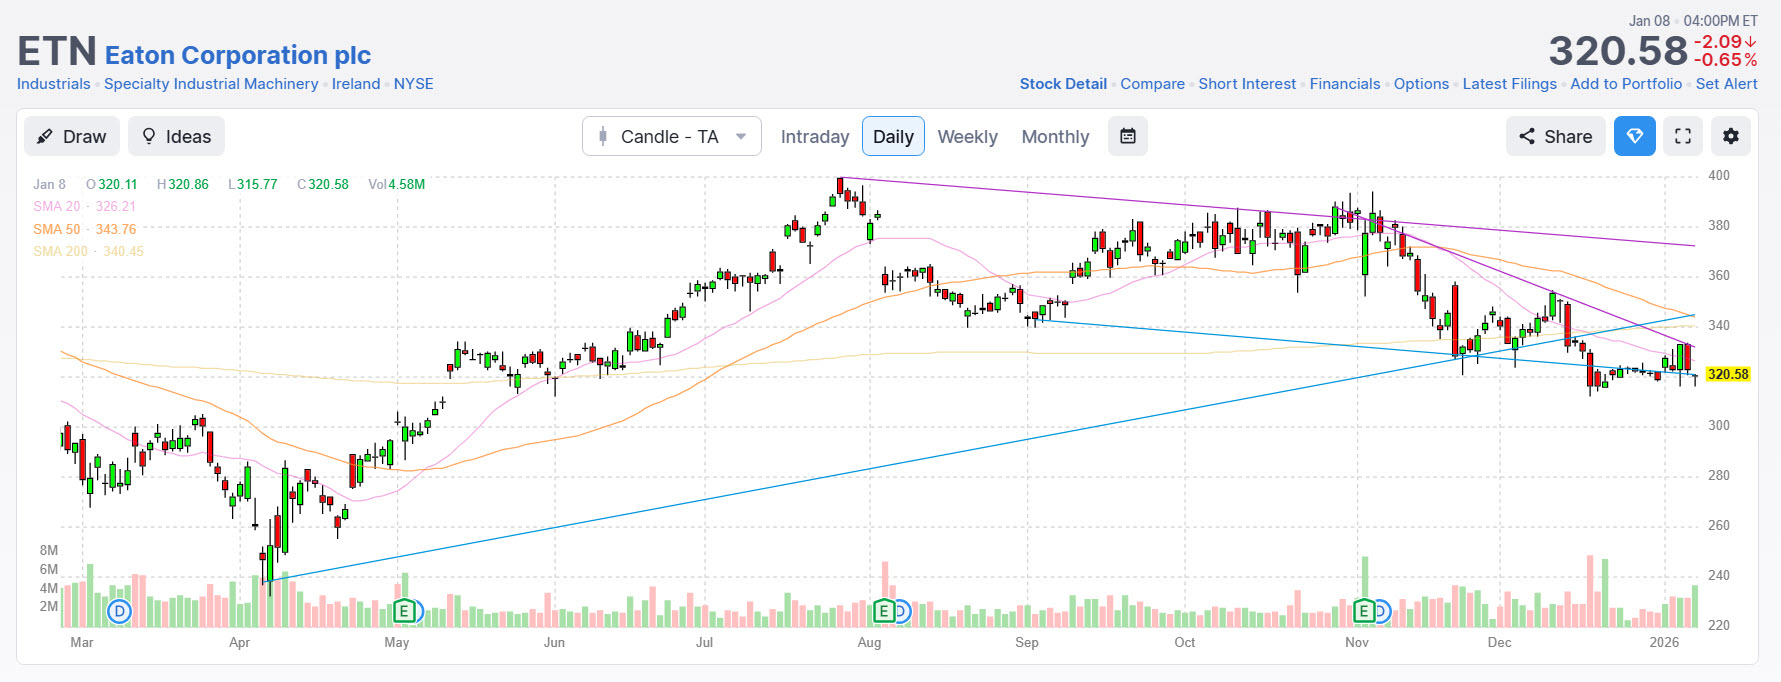Open chart settings gear icon
This screenshot has height=682, width=1781.
point(1730,137)
